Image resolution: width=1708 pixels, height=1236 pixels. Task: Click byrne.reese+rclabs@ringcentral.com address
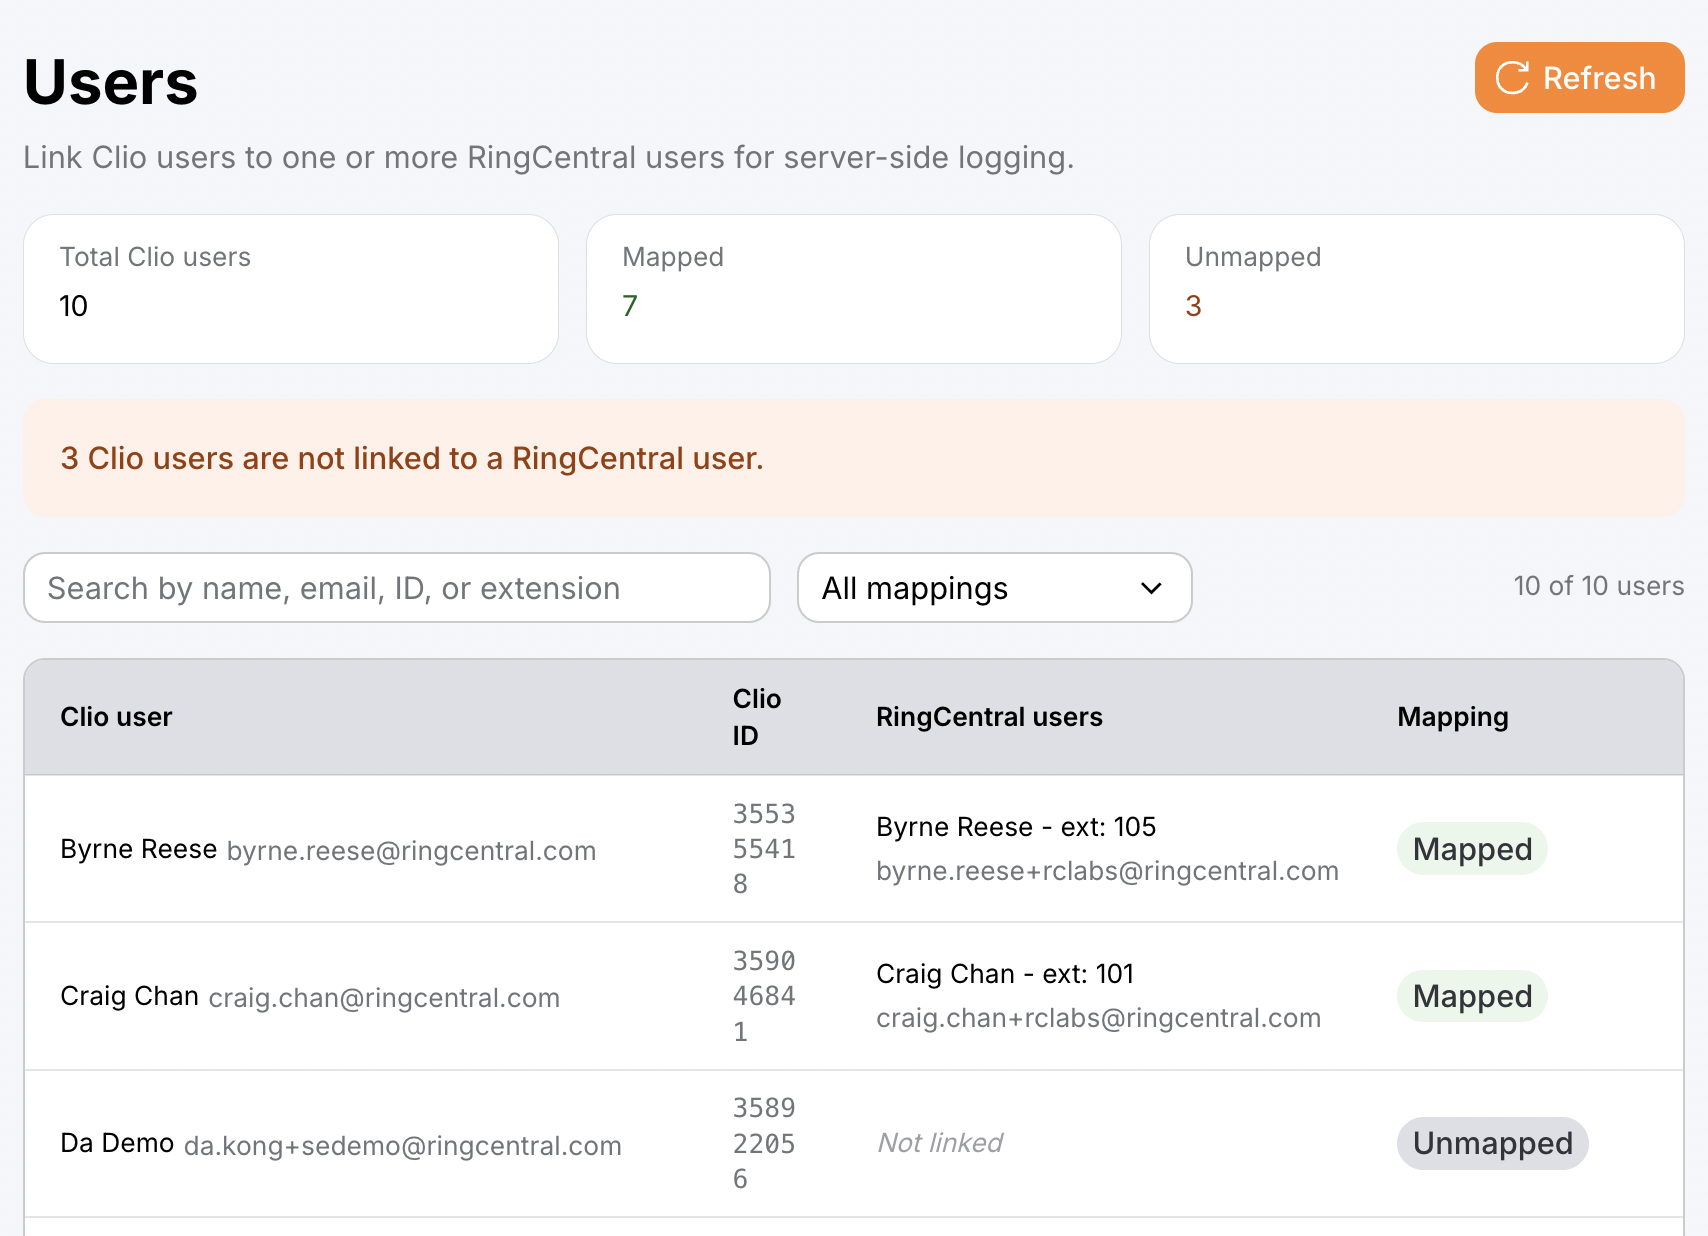[1107, 871]
